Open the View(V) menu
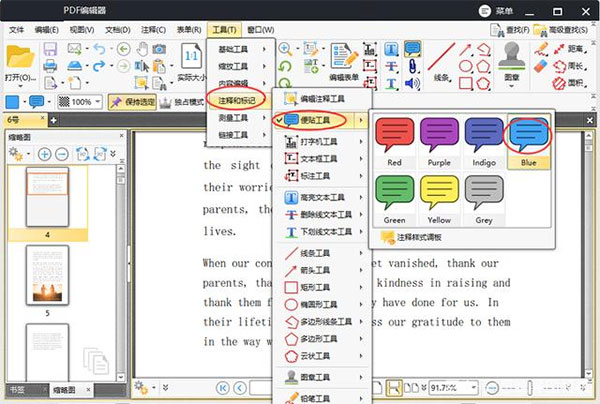This screenshot has width=600, height=404. coord(82,30)
